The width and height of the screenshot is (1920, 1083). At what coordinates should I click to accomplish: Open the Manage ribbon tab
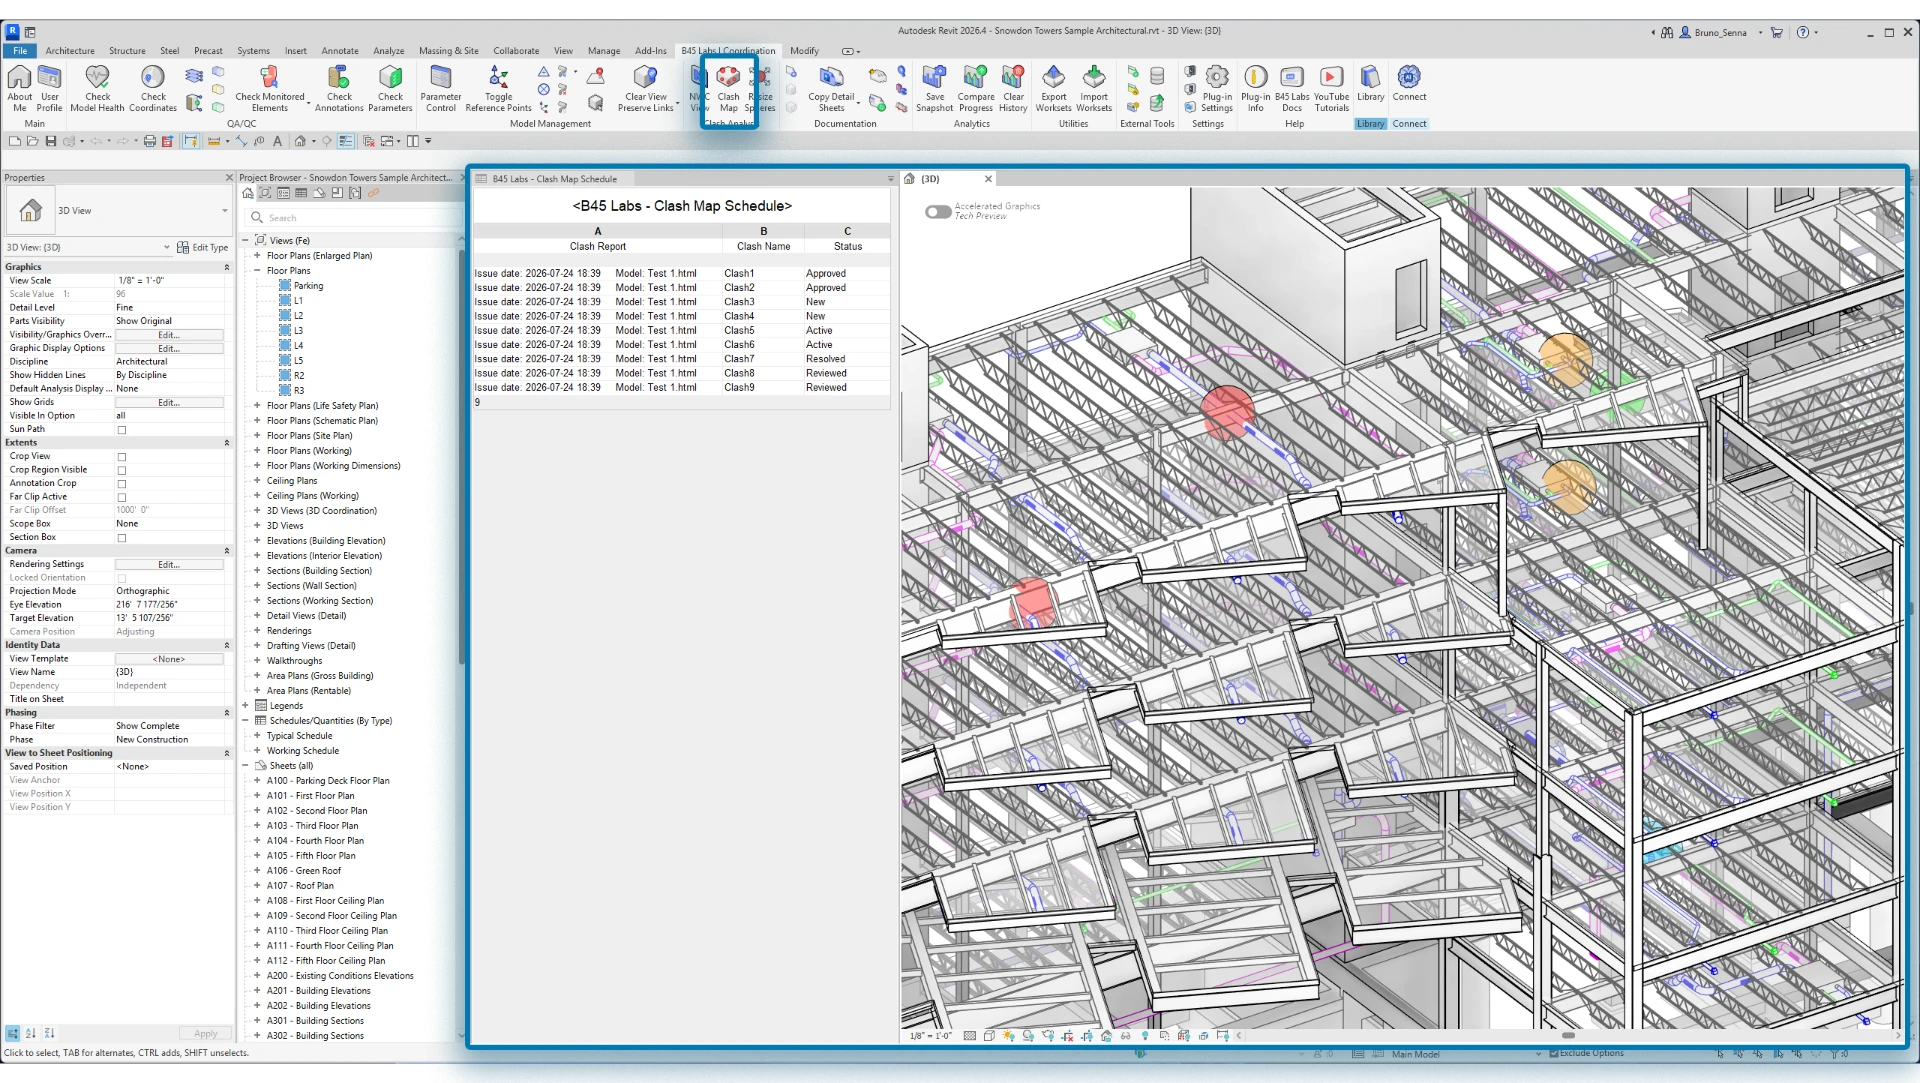604,51
